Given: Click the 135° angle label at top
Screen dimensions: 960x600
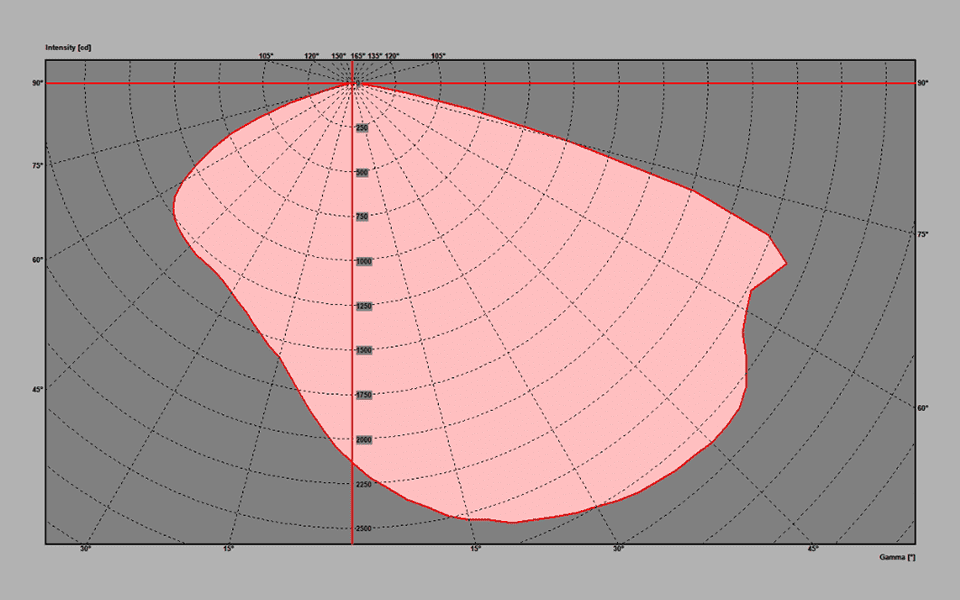Looking at the screenshot, I should (x=374, y=56).
